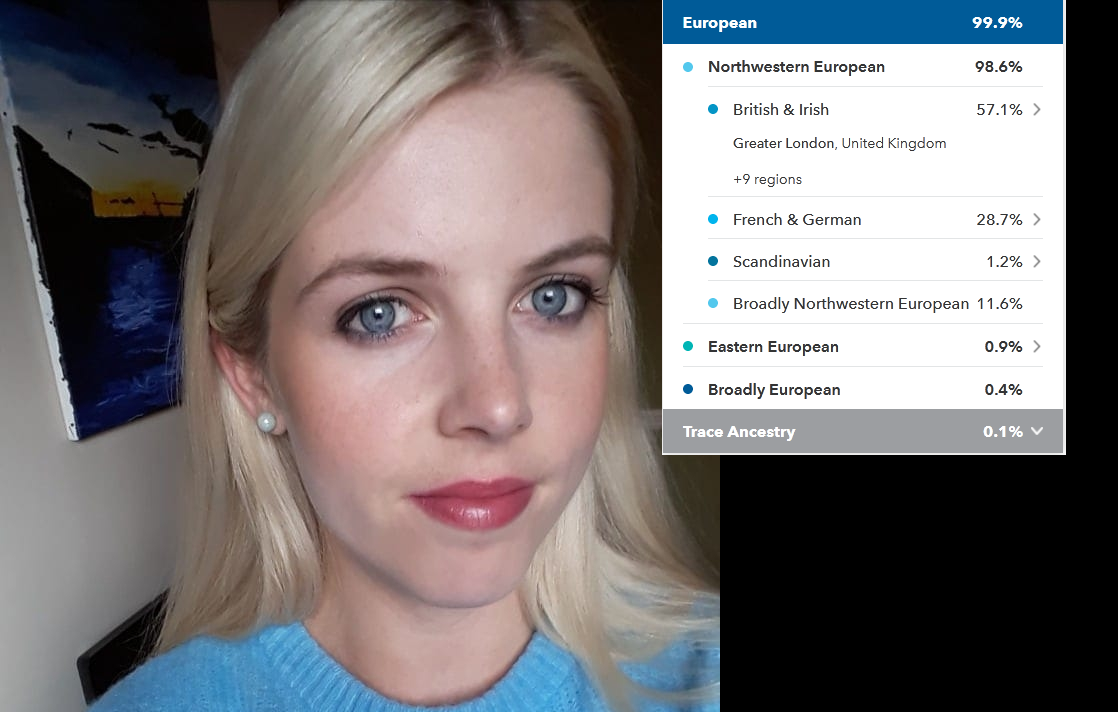Select the Broadly Northwestern European label
1118x712 pixels.
click(850, 304)
